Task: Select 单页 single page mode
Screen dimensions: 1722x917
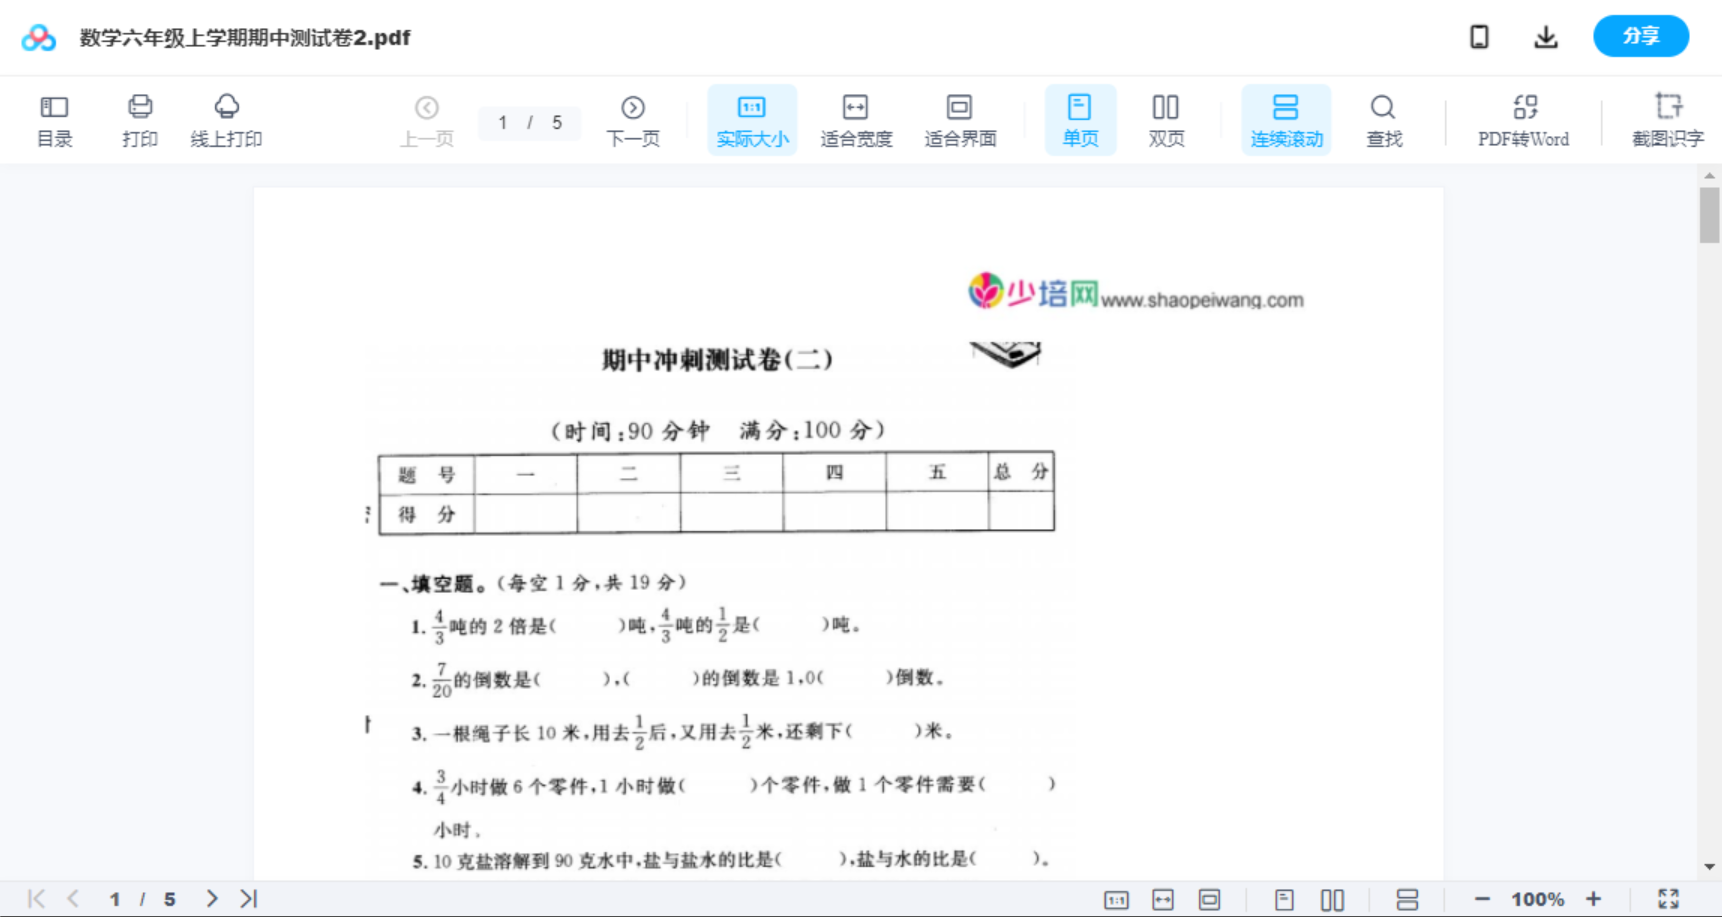Action: coord(1080,119)
